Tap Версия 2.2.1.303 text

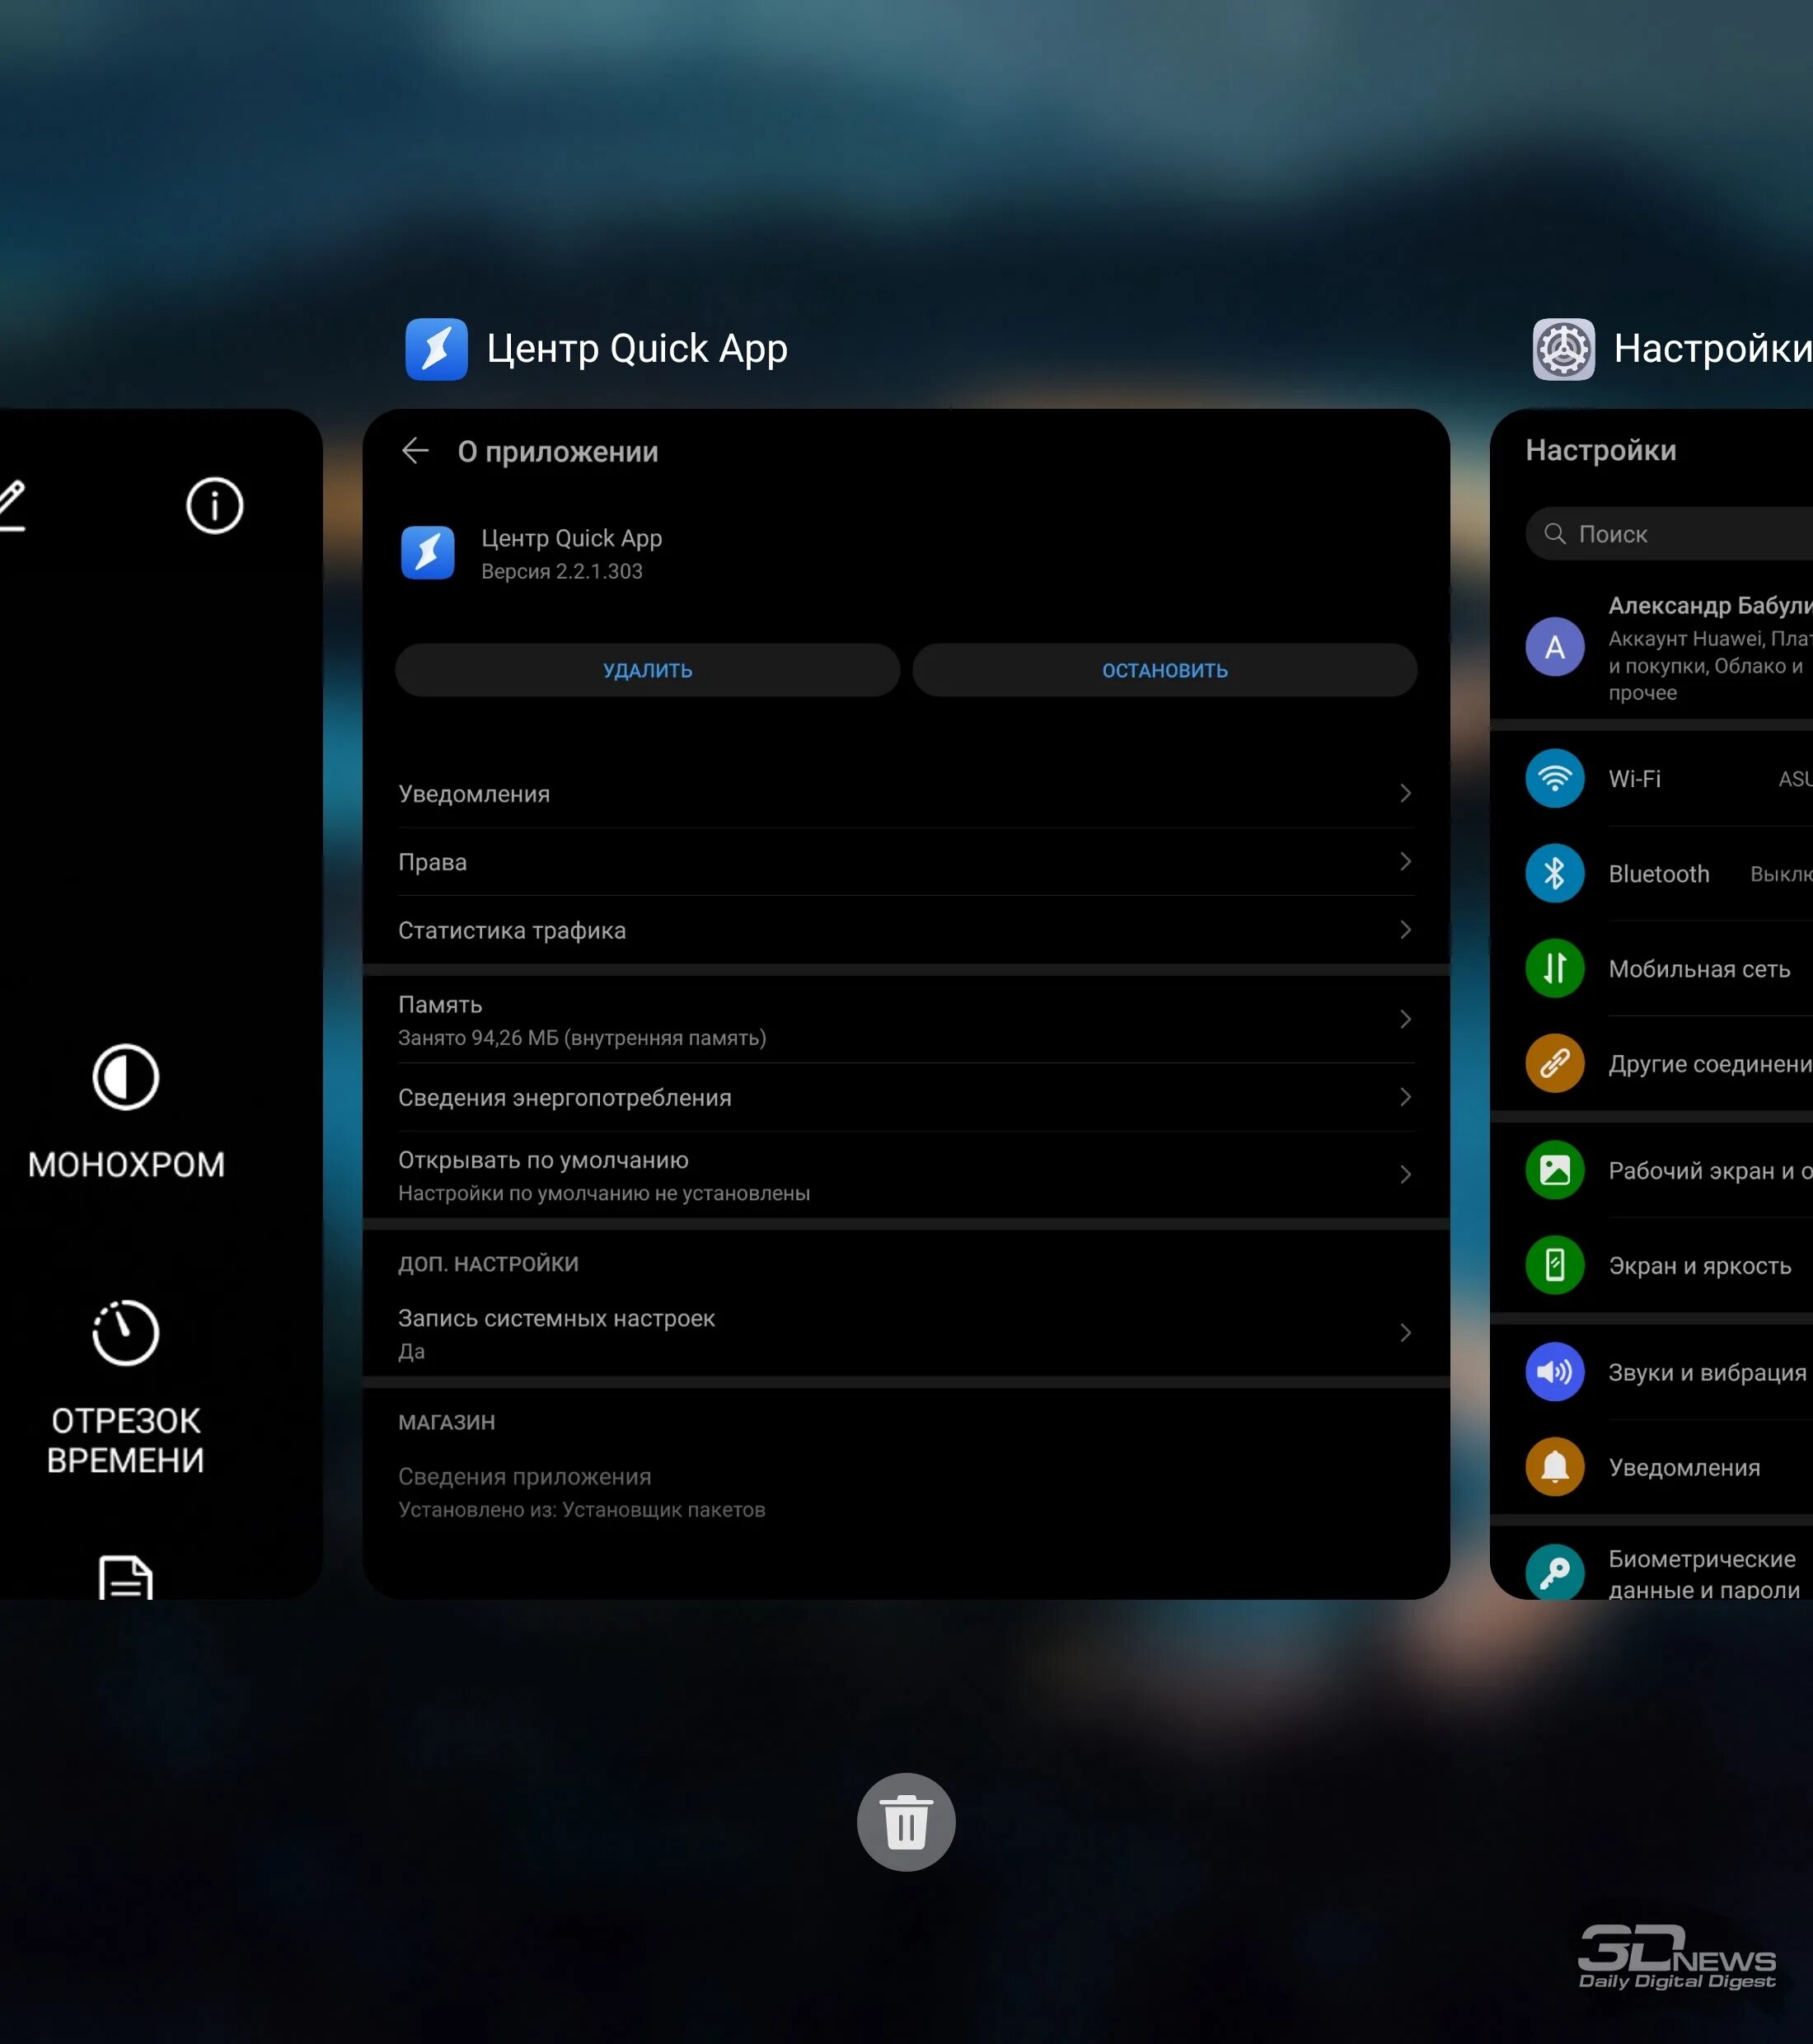click(x=561, y=571)
